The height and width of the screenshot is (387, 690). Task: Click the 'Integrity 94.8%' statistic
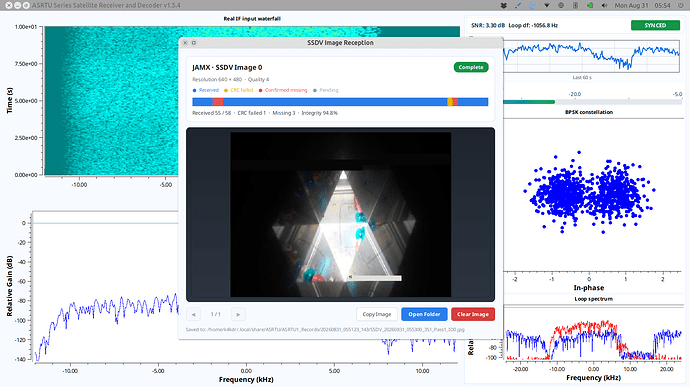pos(319,113)
